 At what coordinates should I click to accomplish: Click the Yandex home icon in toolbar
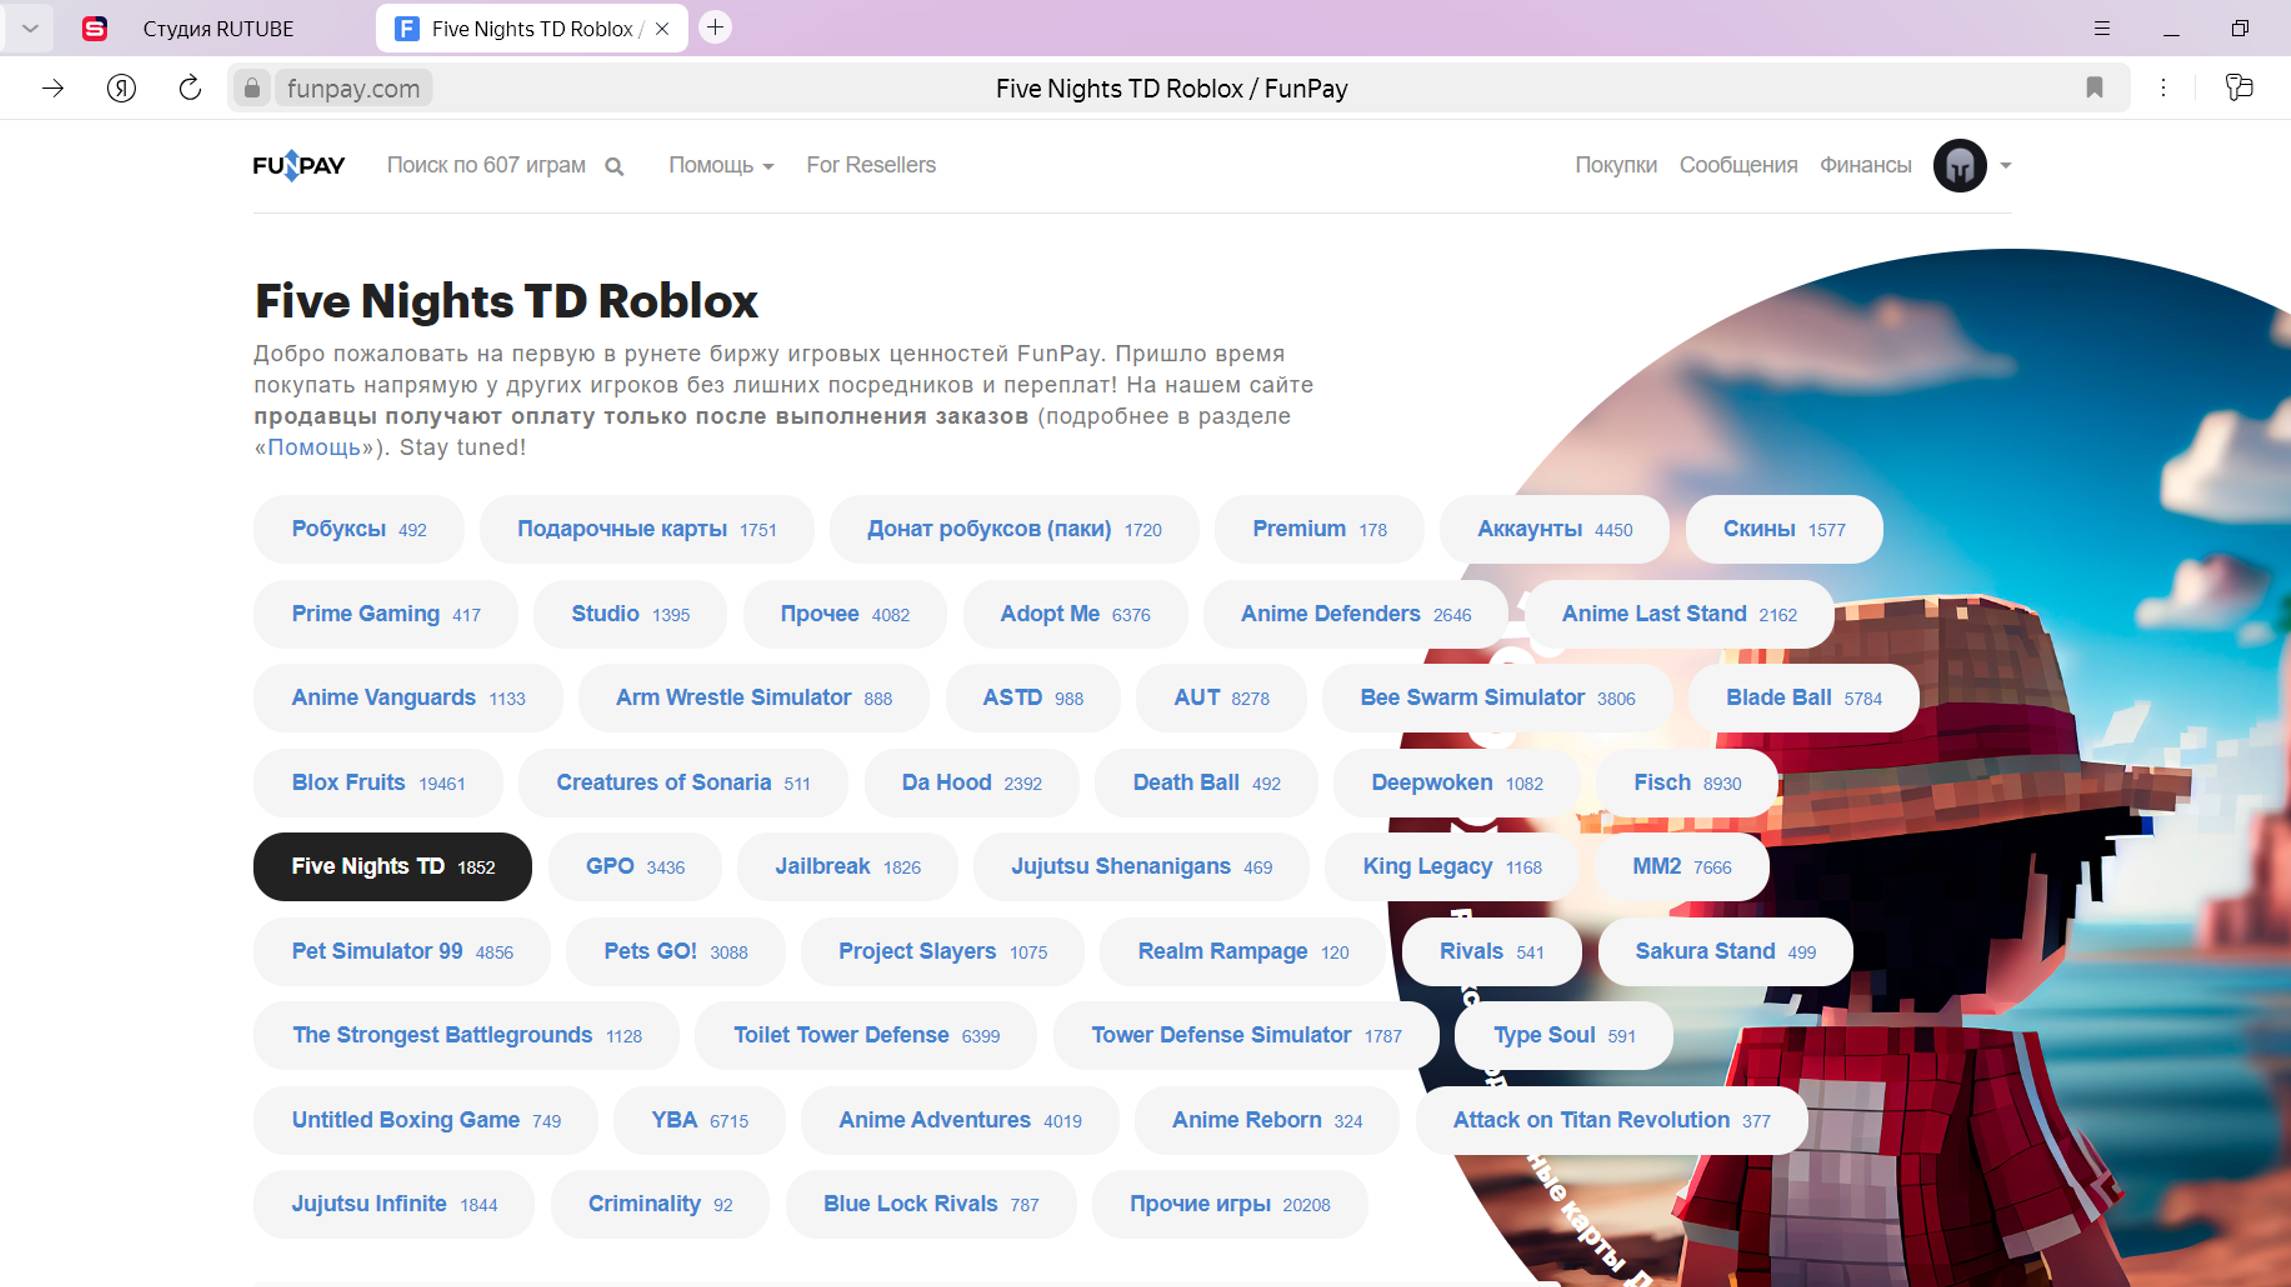[121, 88]
